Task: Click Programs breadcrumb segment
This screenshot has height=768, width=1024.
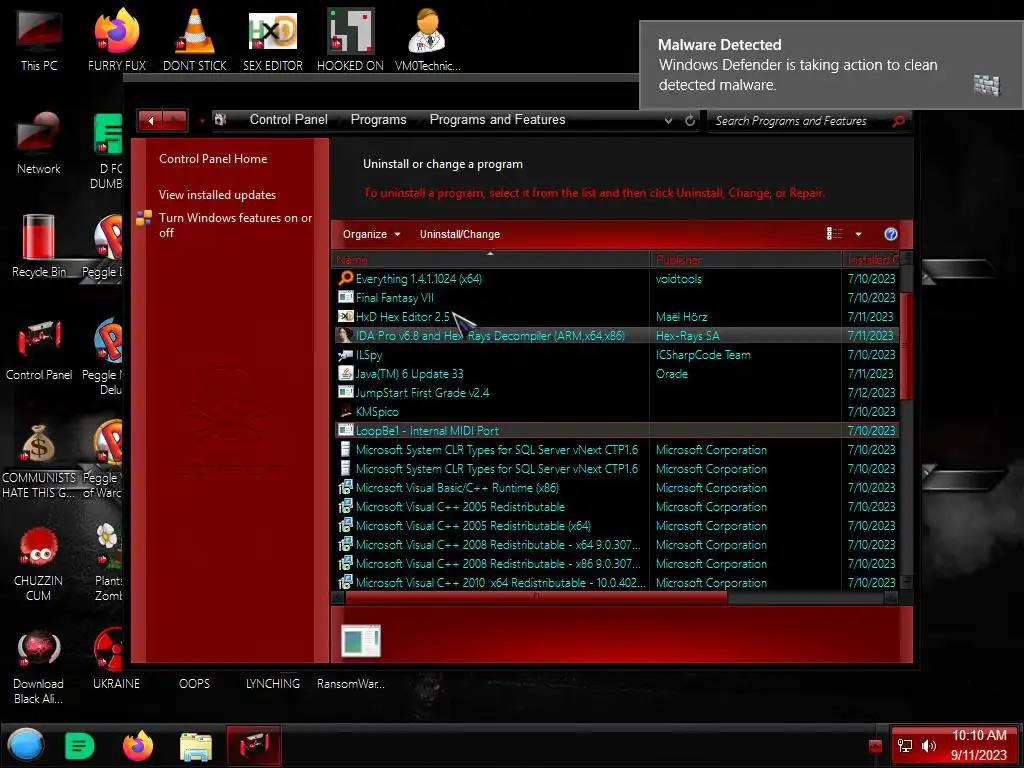Action: click(378, 120)
